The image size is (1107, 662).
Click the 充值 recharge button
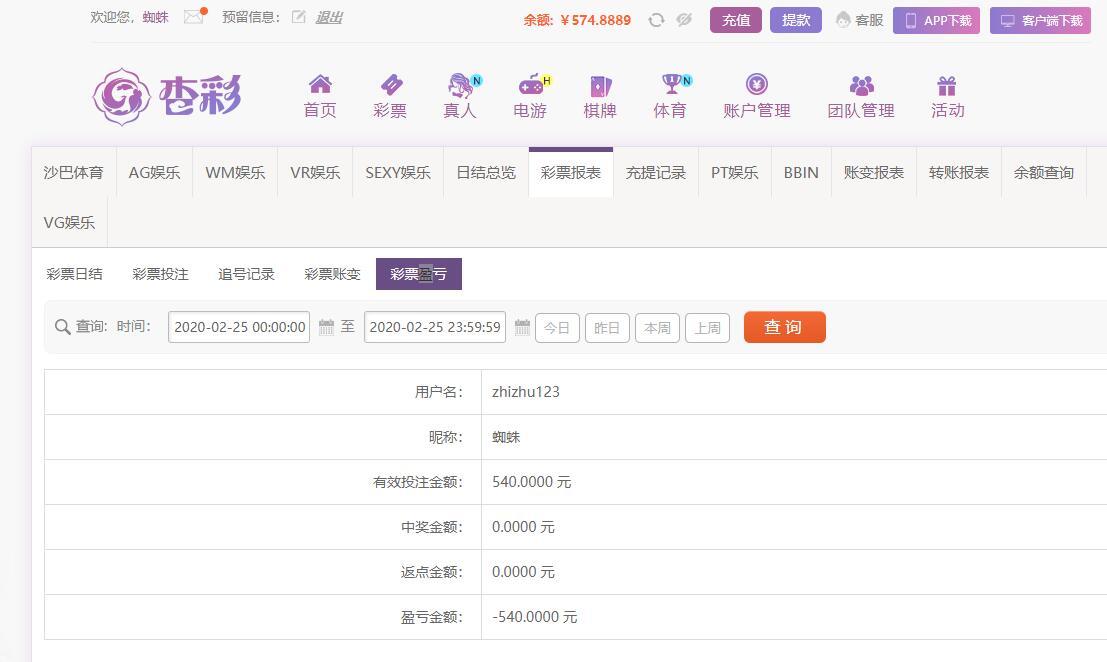(736, 20)
